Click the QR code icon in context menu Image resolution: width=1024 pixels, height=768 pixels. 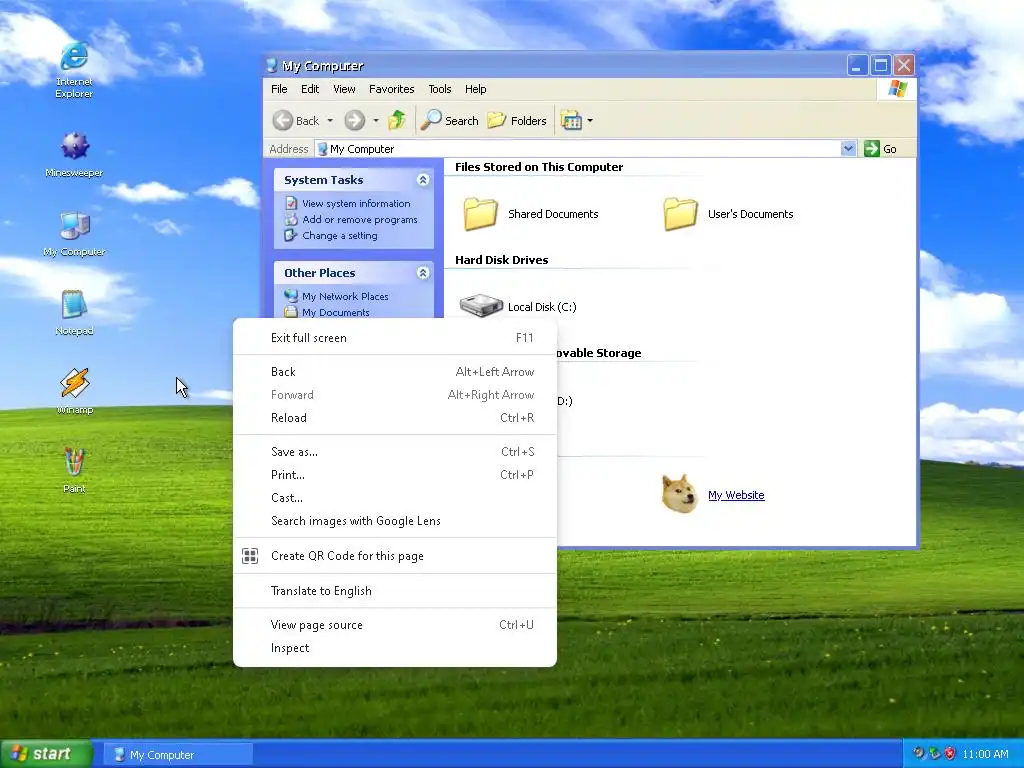(249, 556)
